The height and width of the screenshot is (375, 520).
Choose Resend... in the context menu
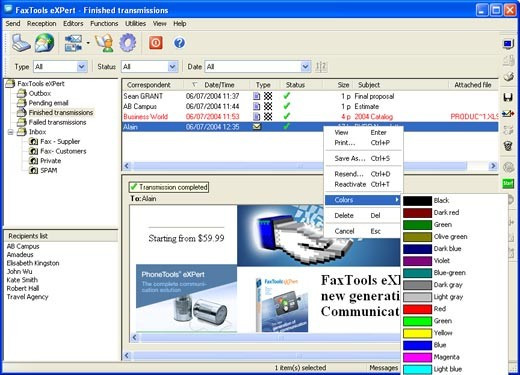click(x=362, y=174)
